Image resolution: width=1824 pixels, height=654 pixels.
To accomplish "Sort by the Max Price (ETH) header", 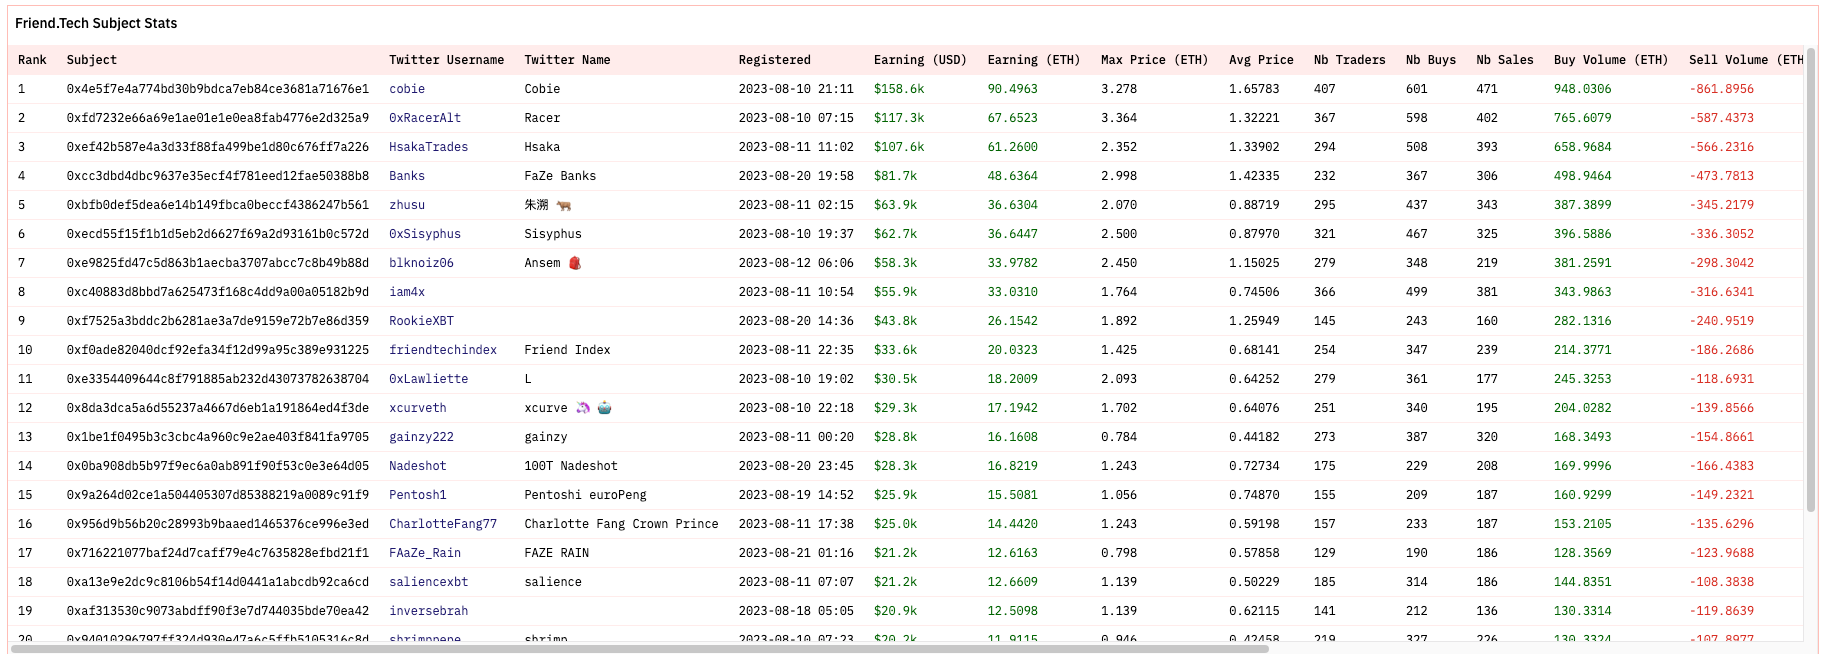I will click(1153, 60).
